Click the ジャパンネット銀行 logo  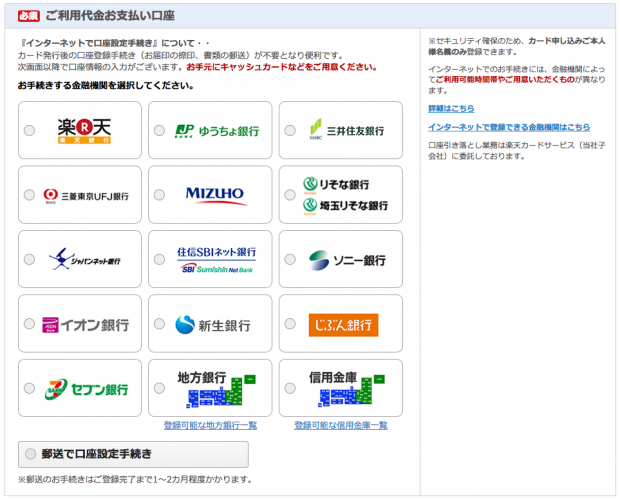point(84,259)
